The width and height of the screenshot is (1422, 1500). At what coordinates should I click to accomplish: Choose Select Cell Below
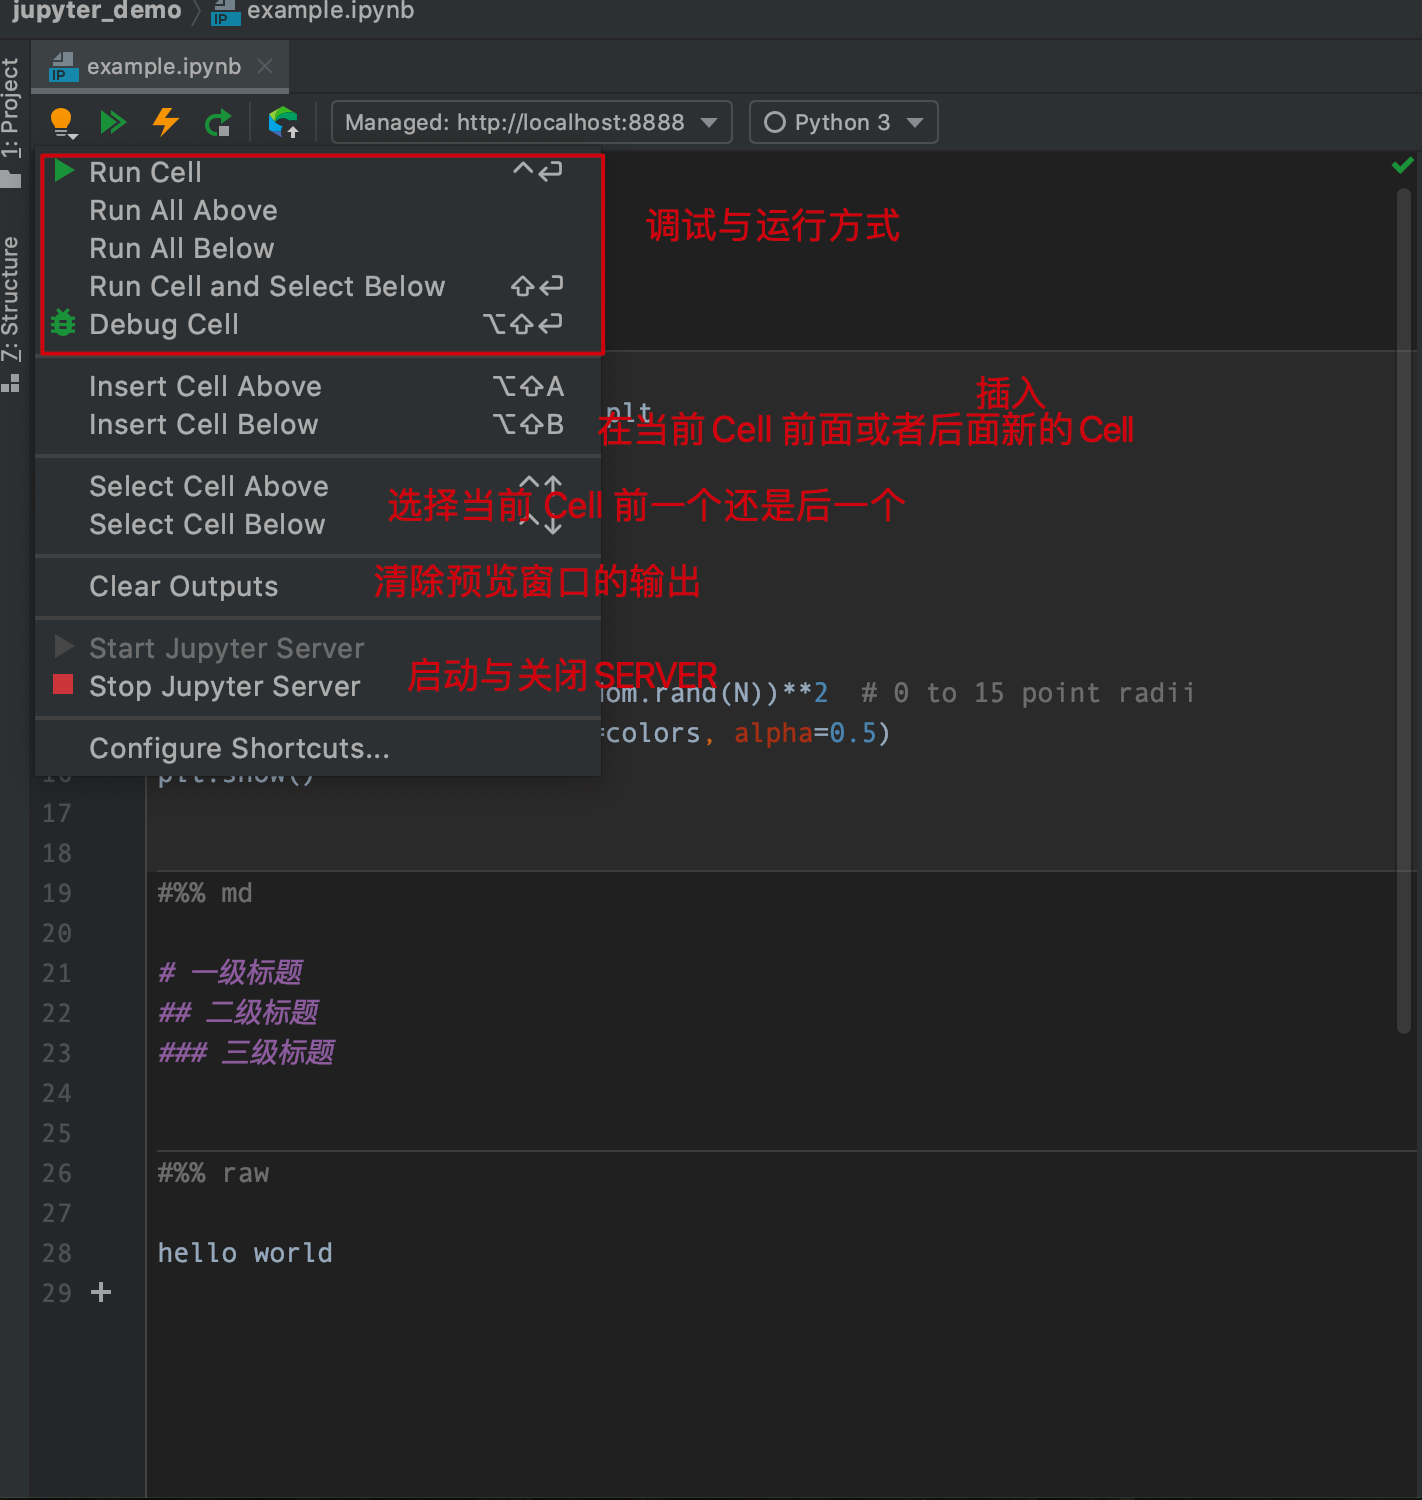(318, 524)
